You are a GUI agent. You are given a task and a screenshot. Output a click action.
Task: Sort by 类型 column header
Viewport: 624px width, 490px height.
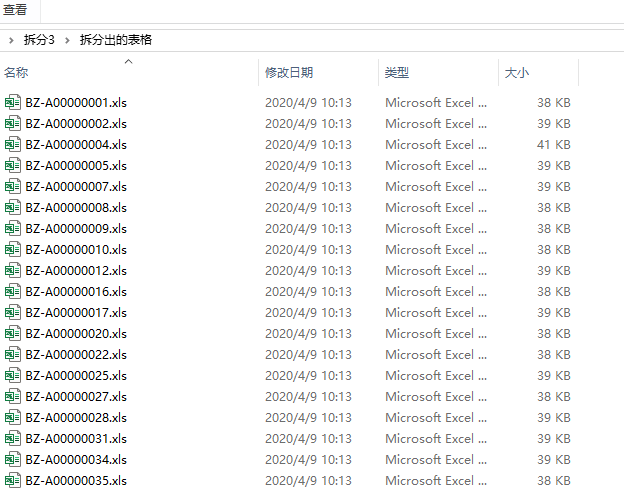click(x=397, y=73)
